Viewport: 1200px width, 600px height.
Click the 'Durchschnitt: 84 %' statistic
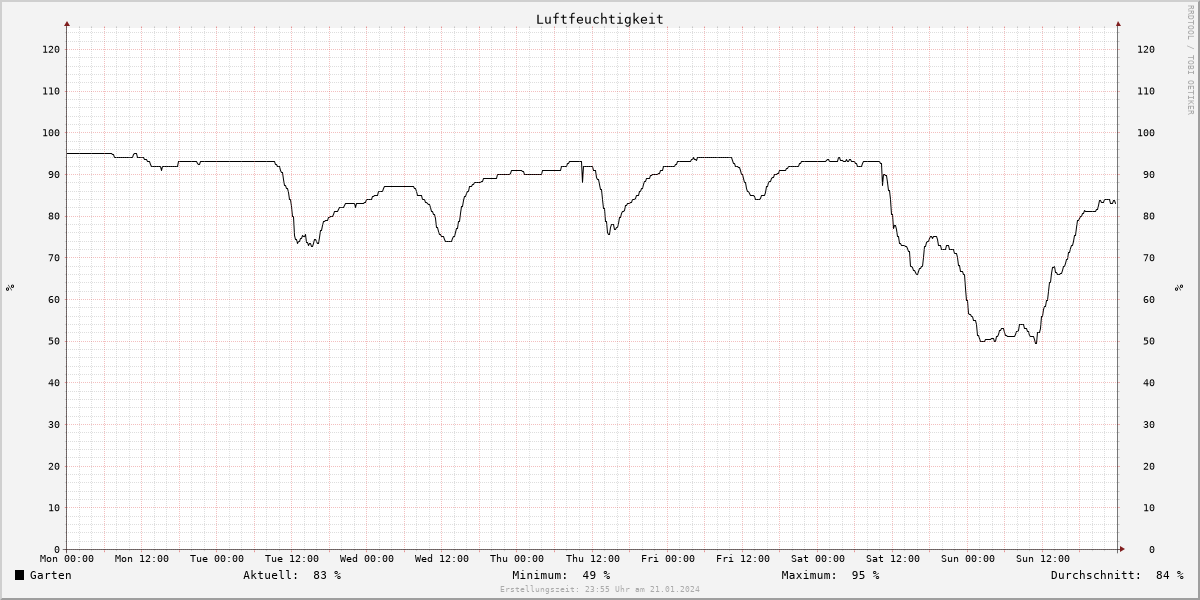1117,575
